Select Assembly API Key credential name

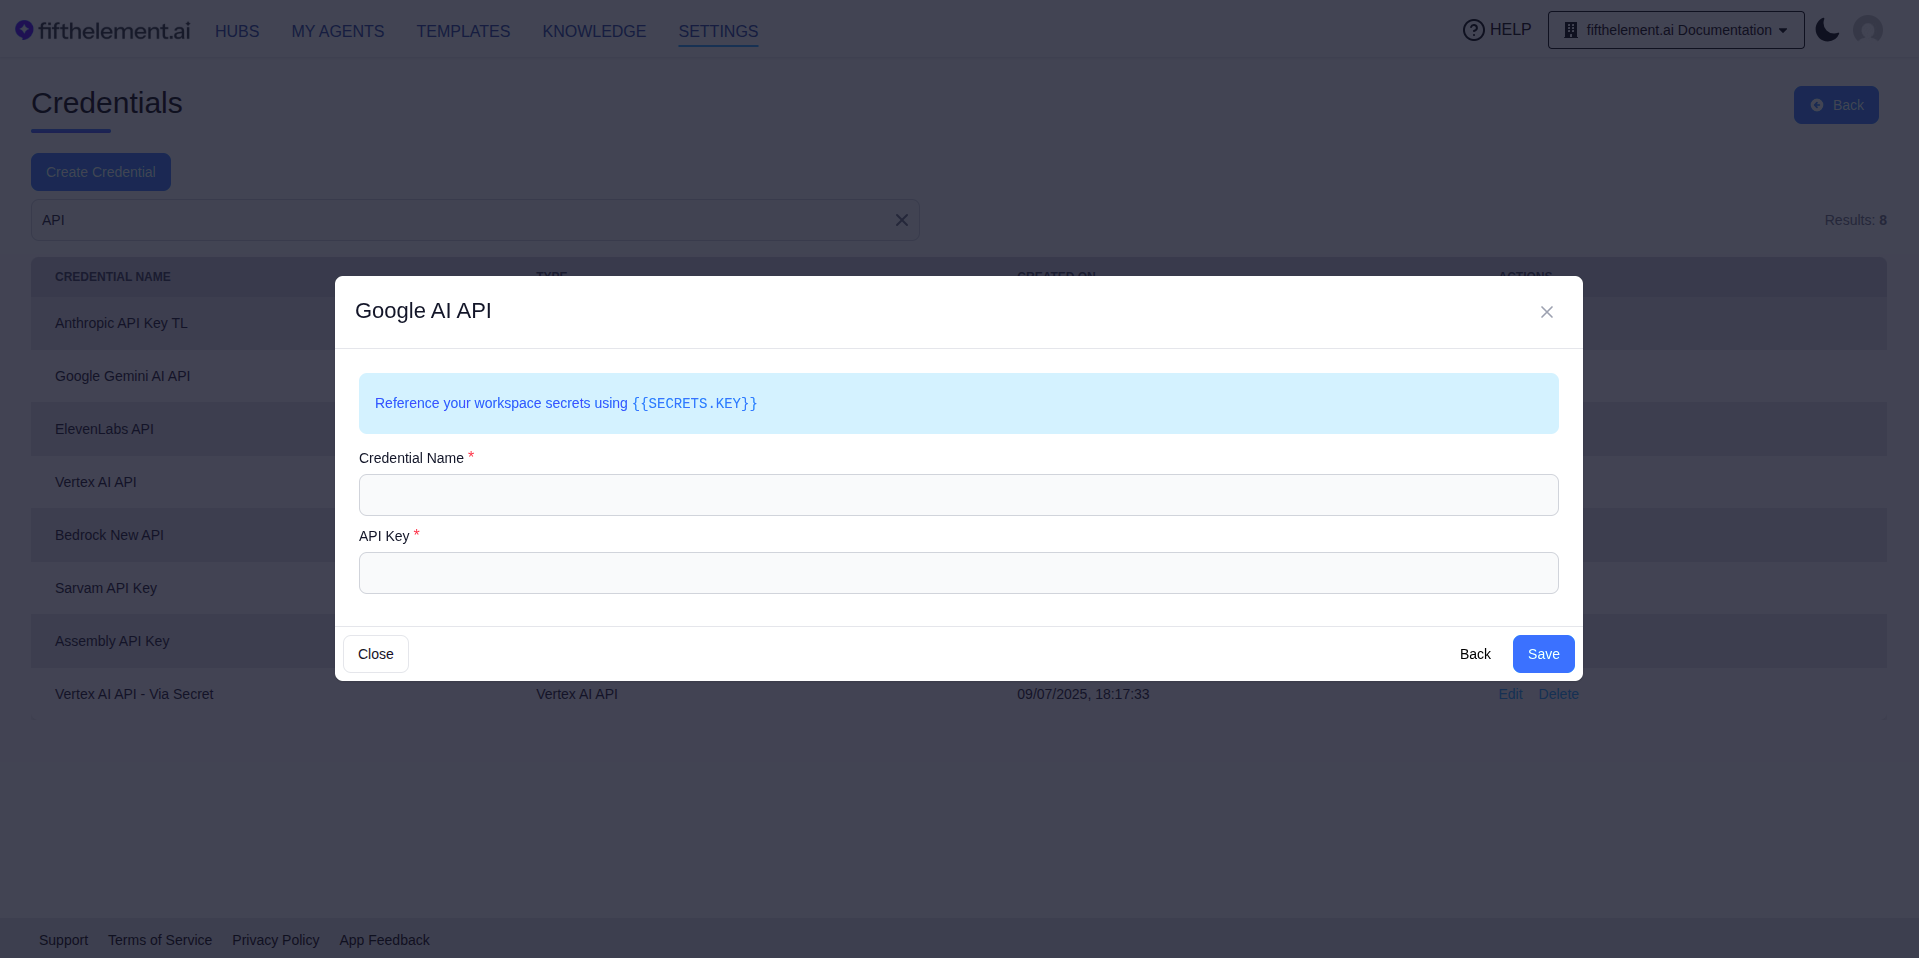112,641
